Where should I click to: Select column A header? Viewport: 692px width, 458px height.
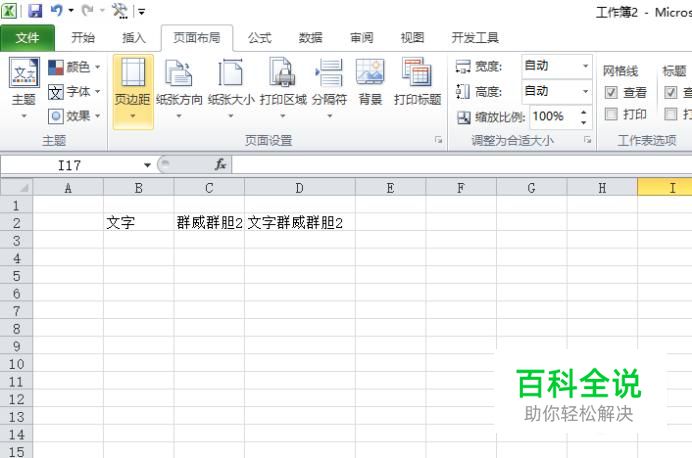pyautogui.click(x=68, y=188)
